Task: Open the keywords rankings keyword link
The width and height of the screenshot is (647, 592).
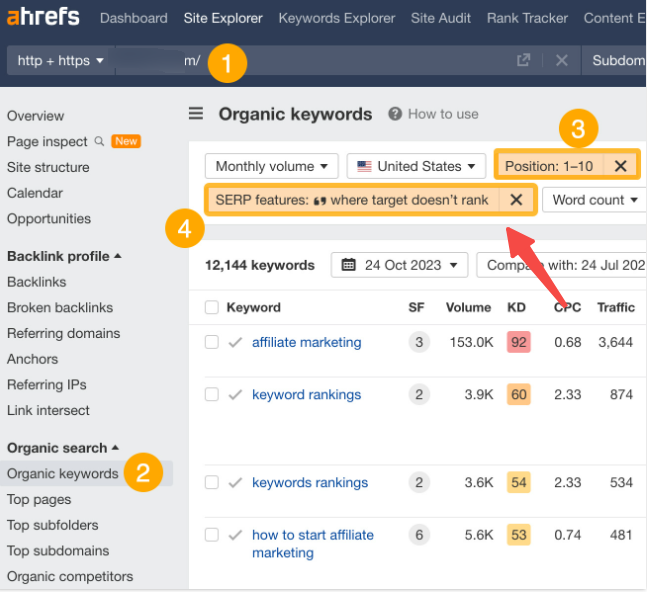Action: pos(310,482)
